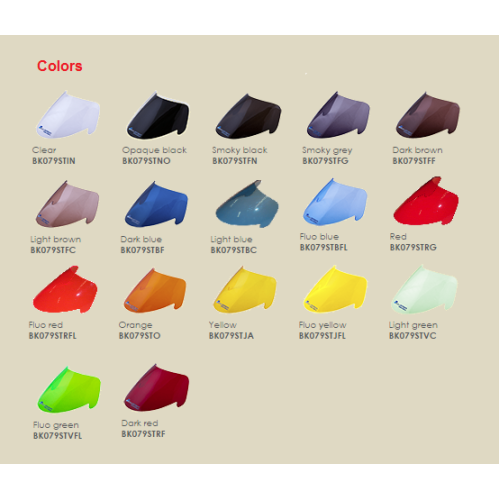Choose the Dark blue windscreen image
Screen dimensions: 500x500
pyautogui.click(x=156, y=204)
